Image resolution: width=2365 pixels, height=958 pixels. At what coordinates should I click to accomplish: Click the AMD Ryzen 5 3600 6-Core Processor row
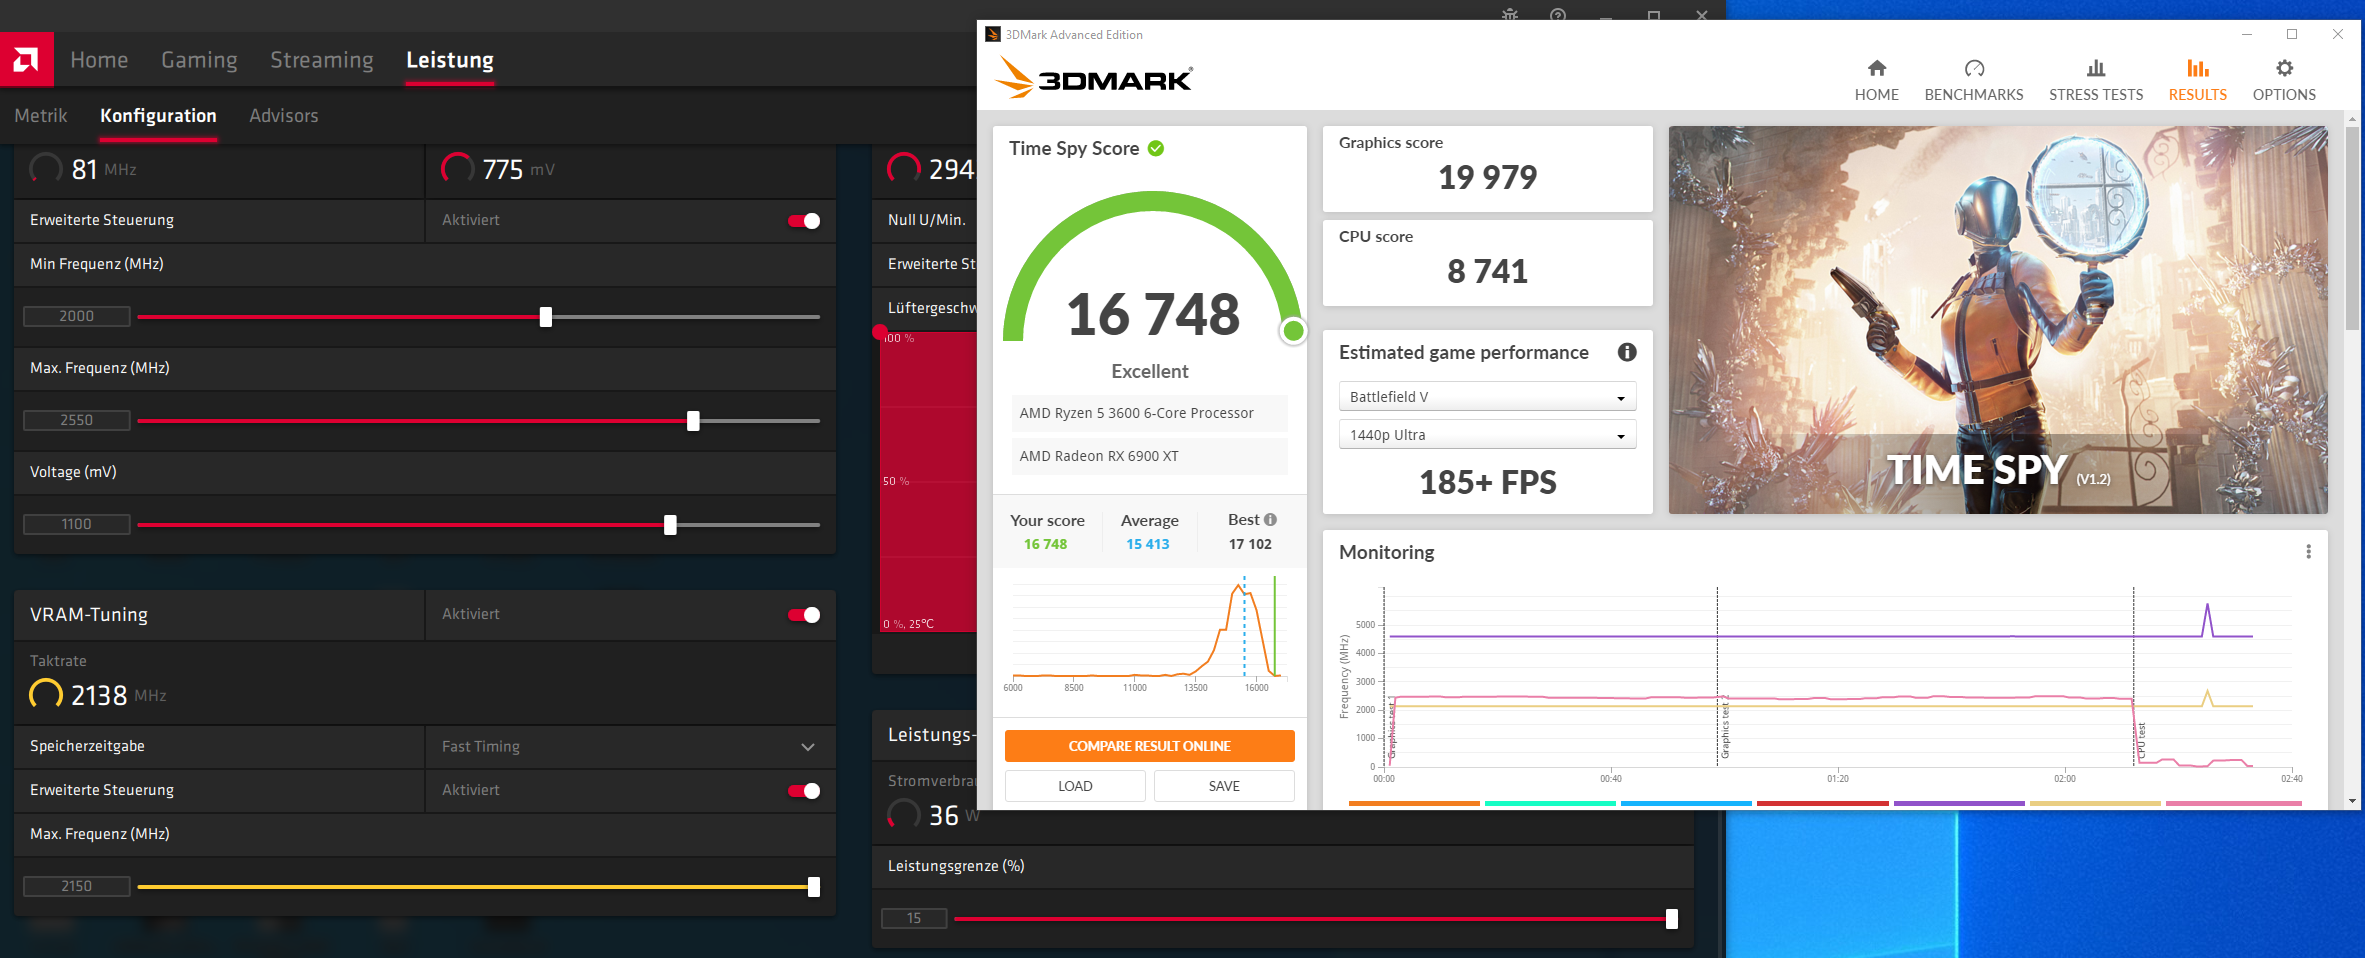tap(1149, 413)
